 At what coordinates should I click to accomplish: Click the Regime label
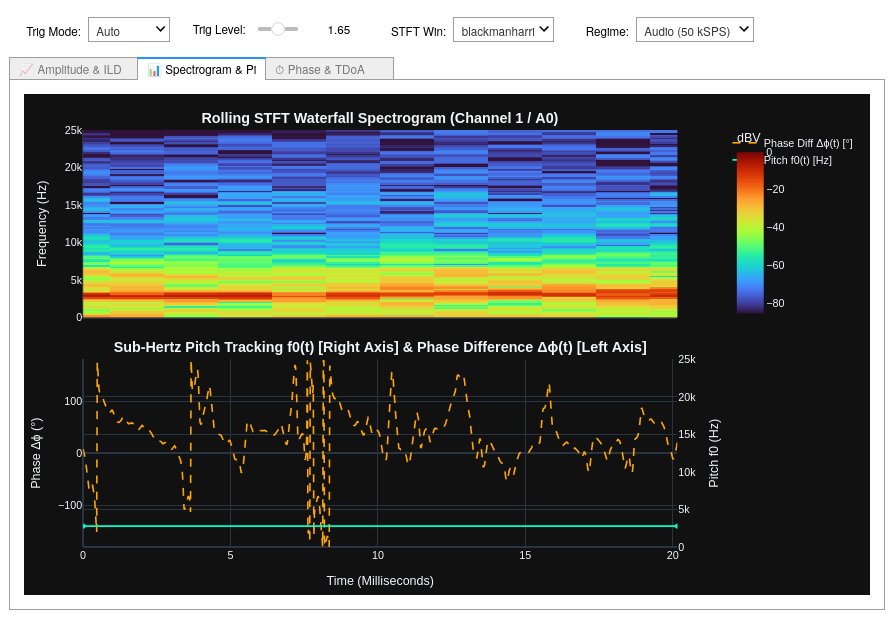[x=607, y=32]
